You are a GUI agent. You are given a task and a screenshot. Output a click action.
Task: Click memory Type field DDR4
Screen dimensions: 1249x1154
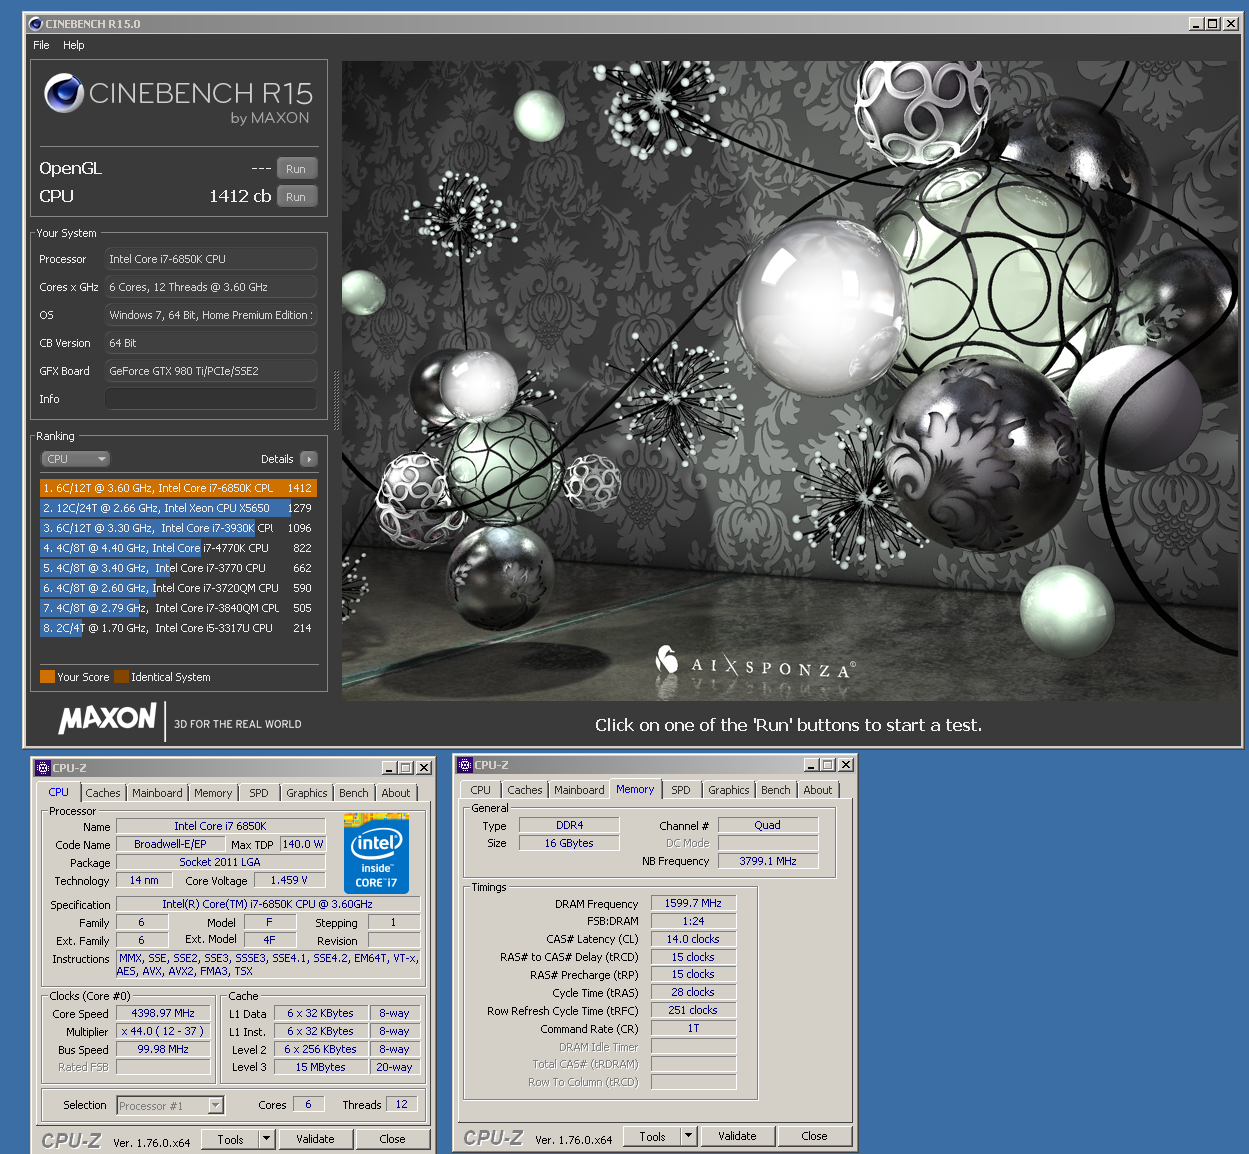coord(569,825)
